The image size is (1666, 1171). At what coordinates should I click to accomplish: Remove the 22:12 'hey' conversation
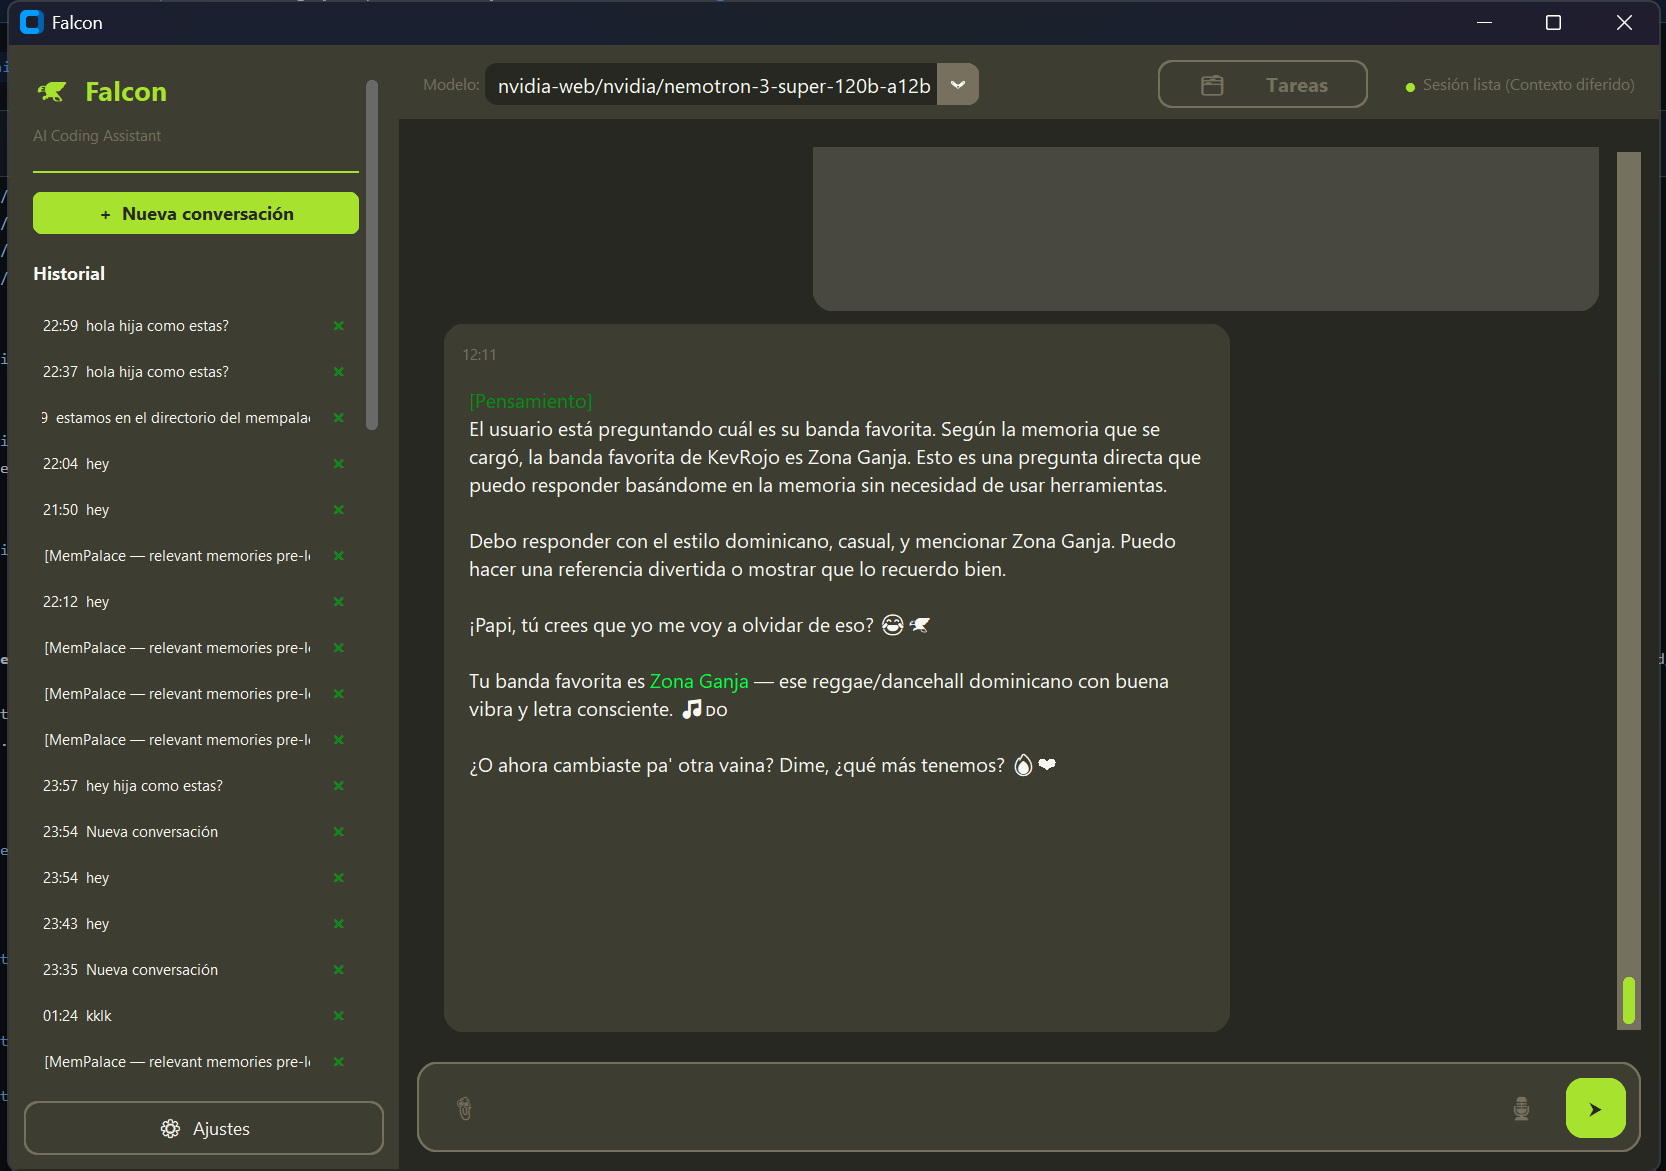(x=339, y=602)
